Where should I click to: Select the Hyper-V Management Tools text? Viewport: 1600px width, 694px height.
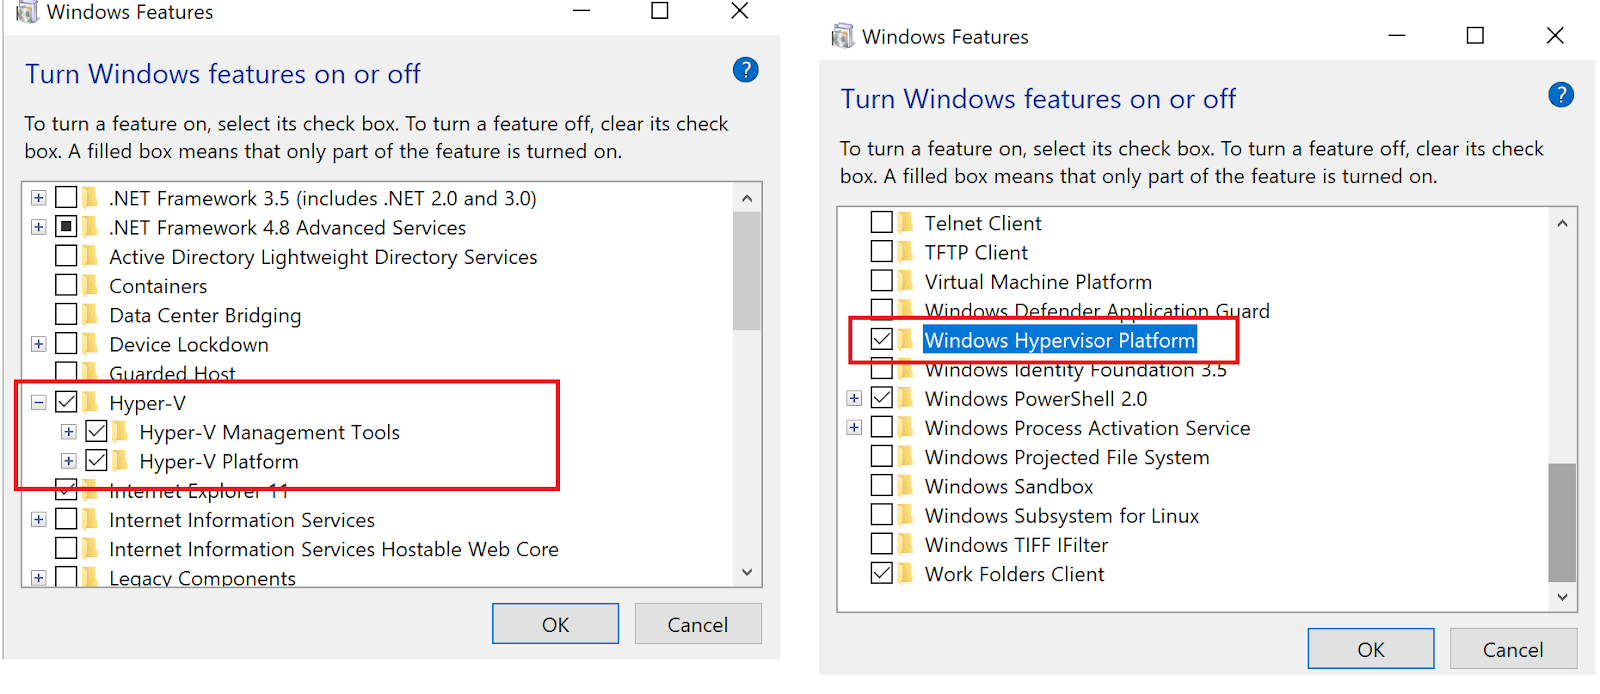point(269,432)
